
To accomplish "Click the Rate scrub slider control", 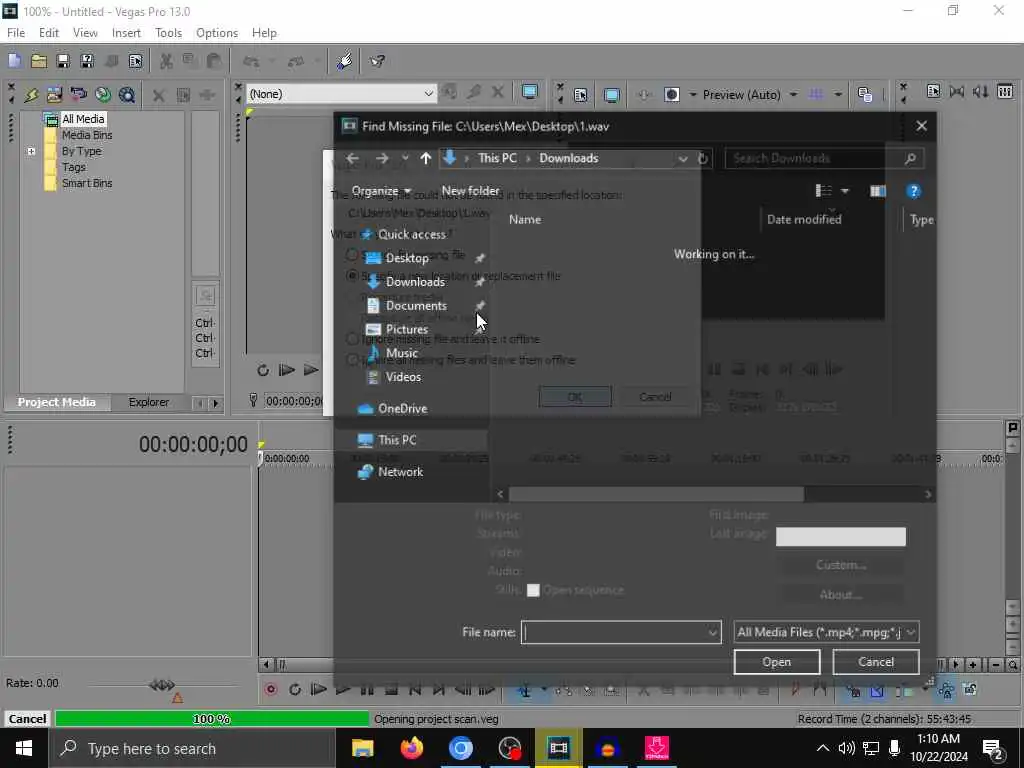I will click(161, 686).
